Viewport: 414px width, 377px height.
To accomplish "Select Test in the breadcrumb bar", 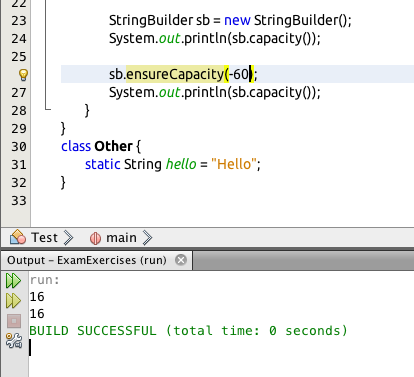I will point(44,238).
